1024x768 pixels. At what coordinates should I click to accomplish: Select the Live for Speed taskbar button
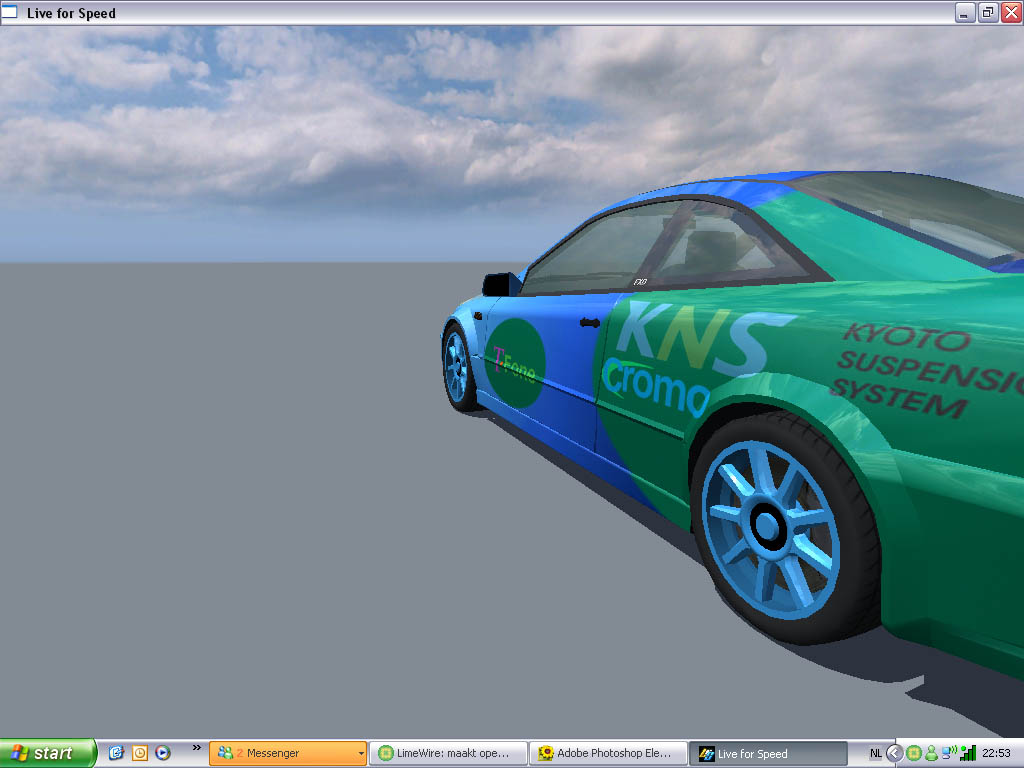pyautogui.click(x=768, y=753)
